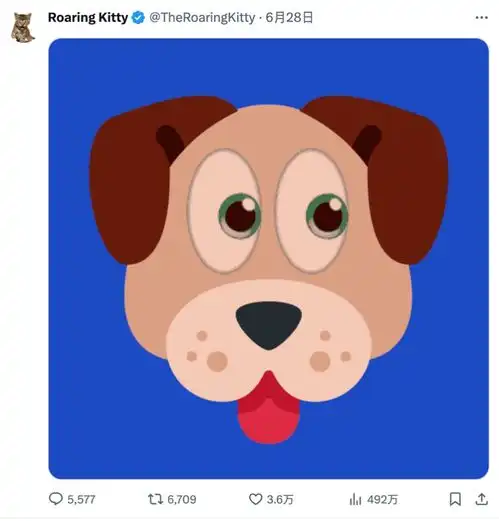Click the reply speech bubble icon

tap(56, 499)
